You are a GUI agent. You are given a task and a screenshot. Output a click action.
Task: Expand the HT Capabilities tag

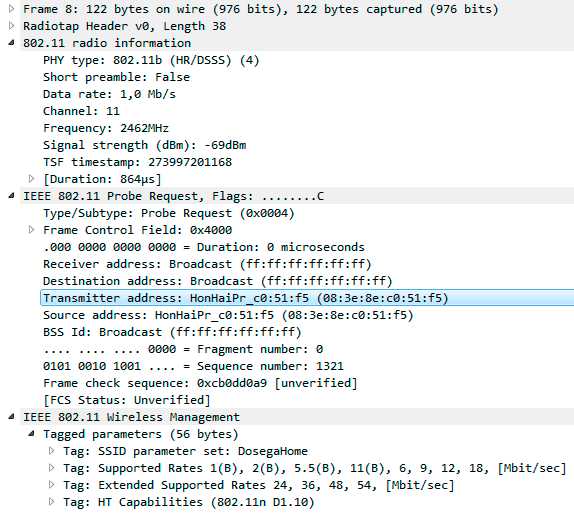[52, 502]
